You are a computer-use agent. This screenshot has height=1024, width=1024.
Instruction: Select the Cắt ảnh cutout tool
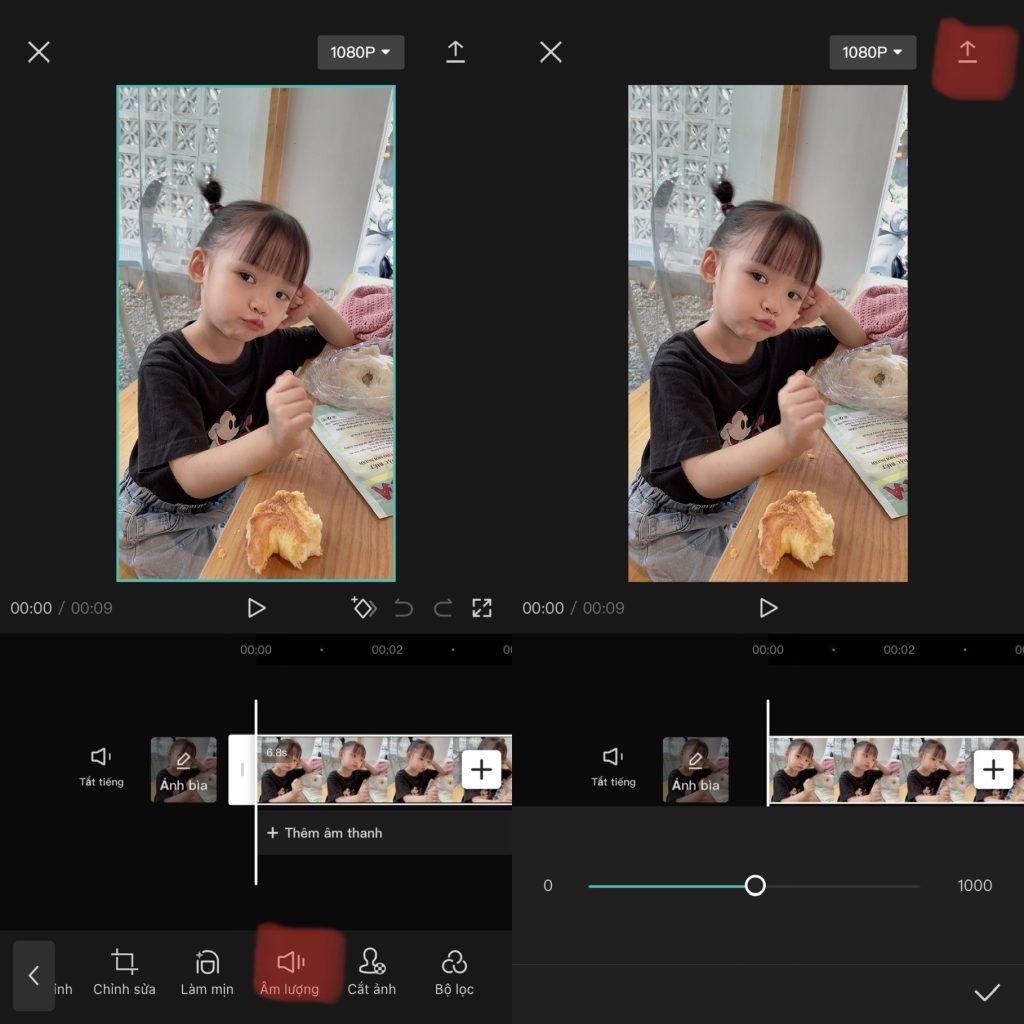coord(371,971)
